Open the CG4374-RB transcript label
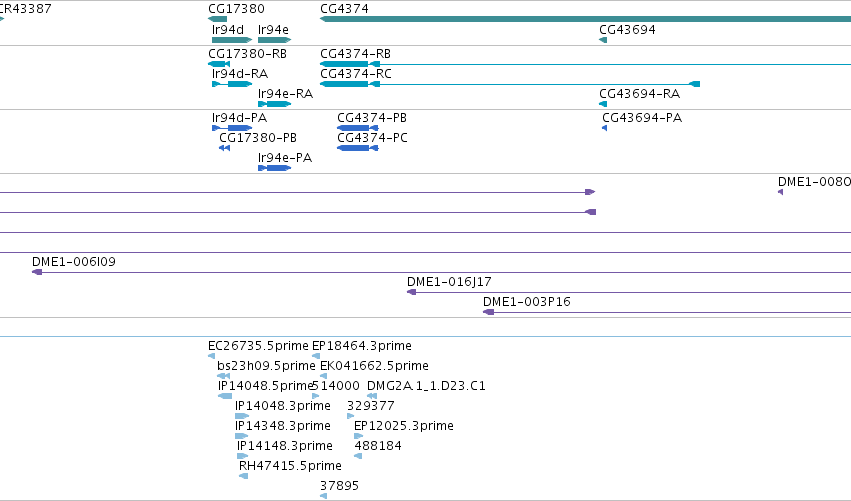This screenshot has width=851, height=501. pyautogui.click(x=355, y=54)
